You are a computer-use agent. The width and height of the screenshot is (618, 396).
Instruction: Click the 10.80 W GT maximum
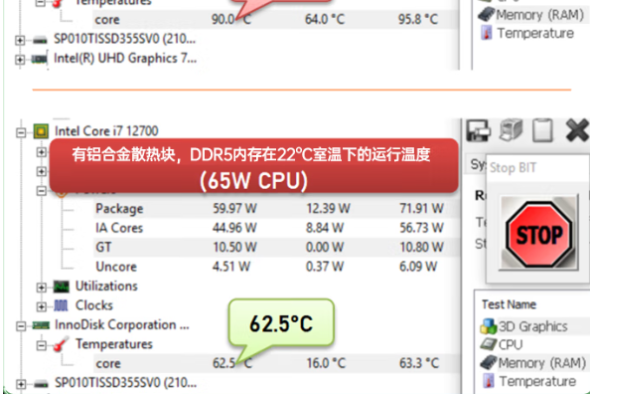(x=422, y=247)
